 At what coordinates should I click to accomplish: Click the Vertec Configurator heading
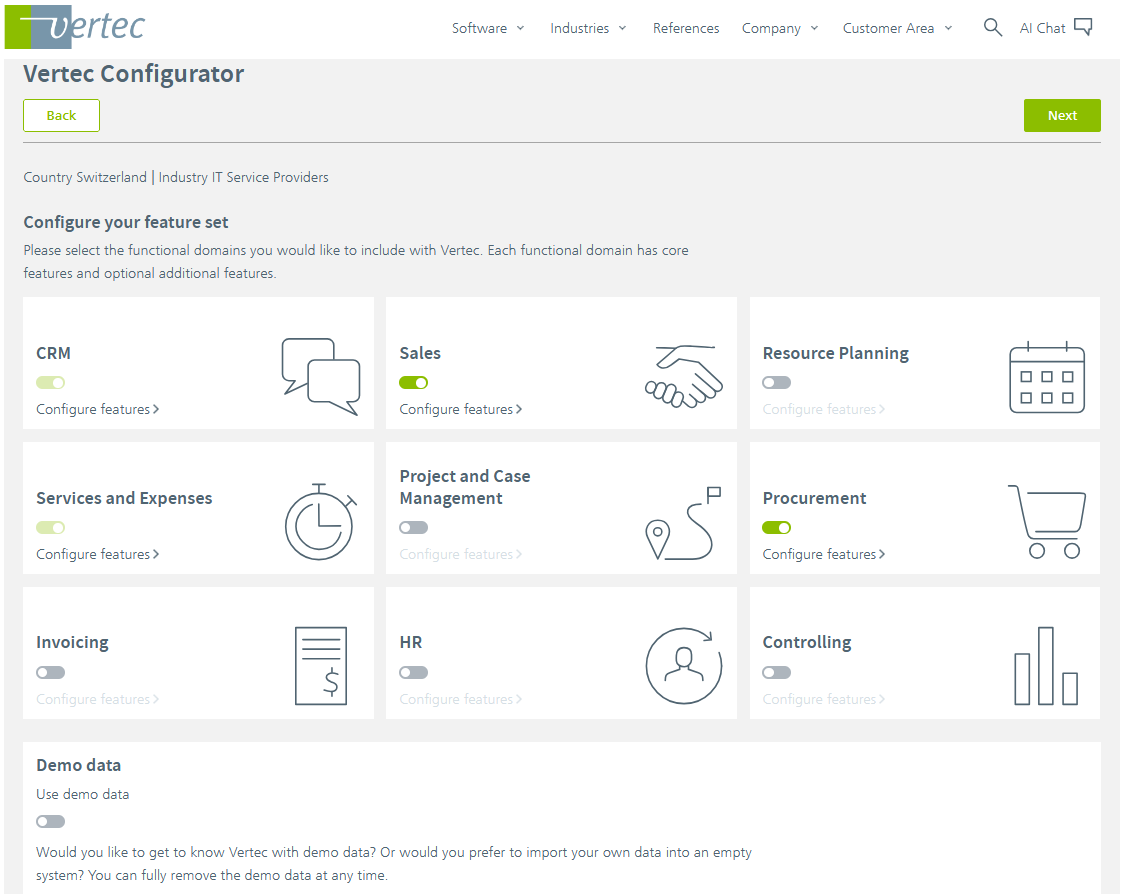(x=134, y=74)
